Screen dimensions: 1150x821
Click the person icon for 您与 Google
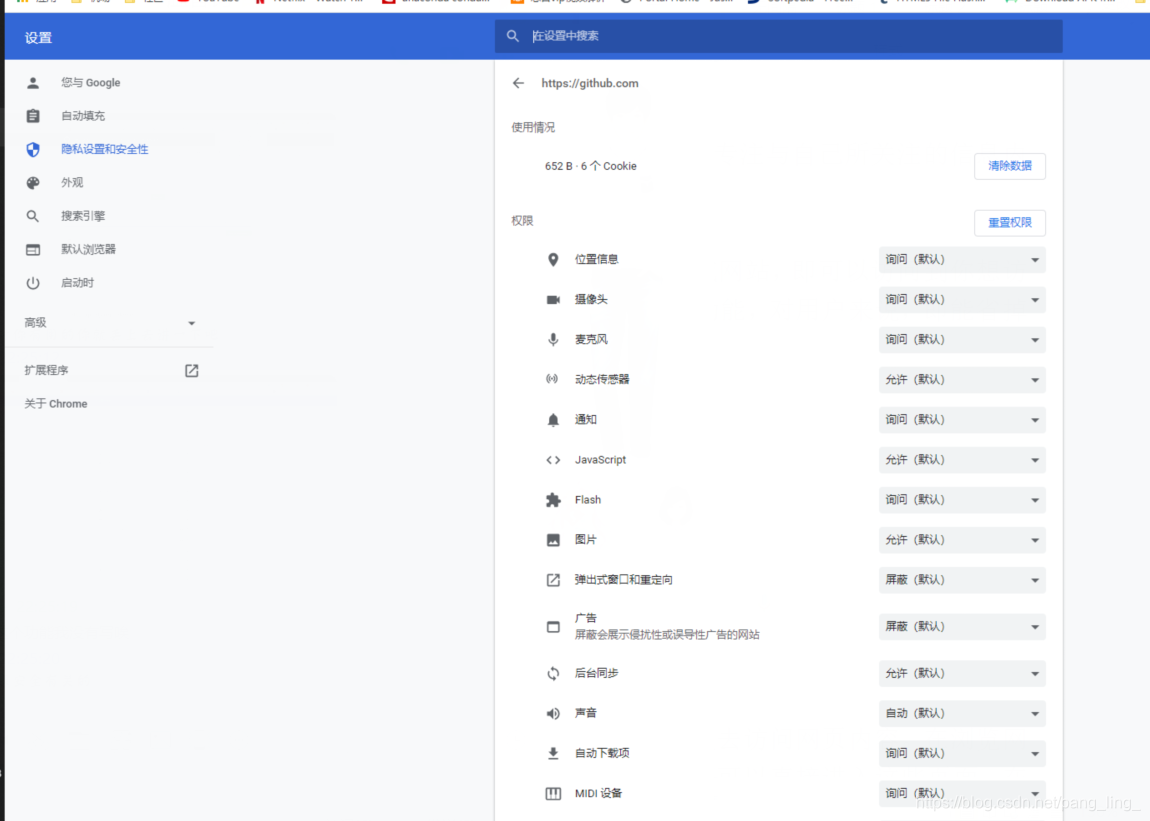pos(33,83)
